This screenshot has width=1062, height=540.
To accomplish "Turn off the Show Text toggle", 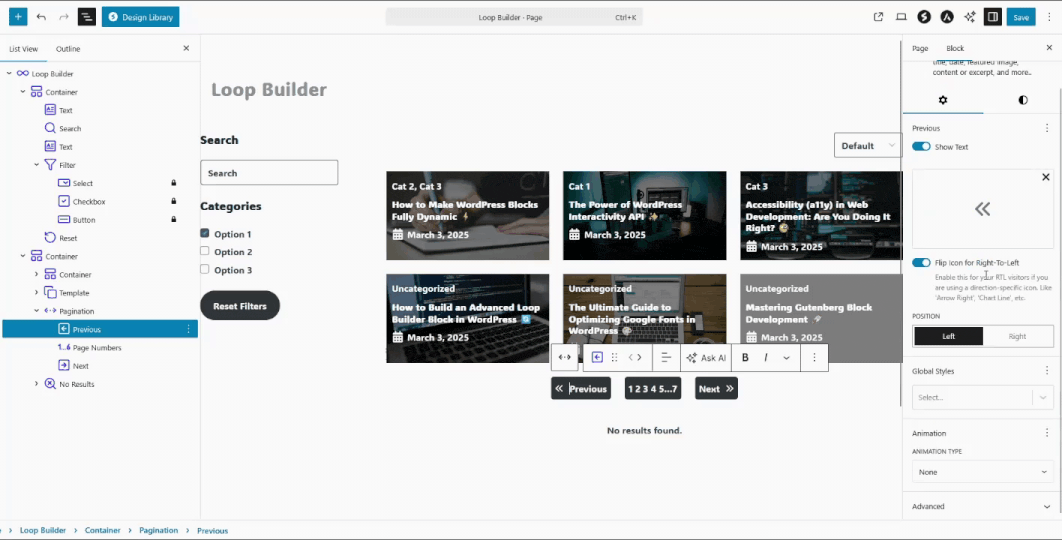I will (921, 147).
